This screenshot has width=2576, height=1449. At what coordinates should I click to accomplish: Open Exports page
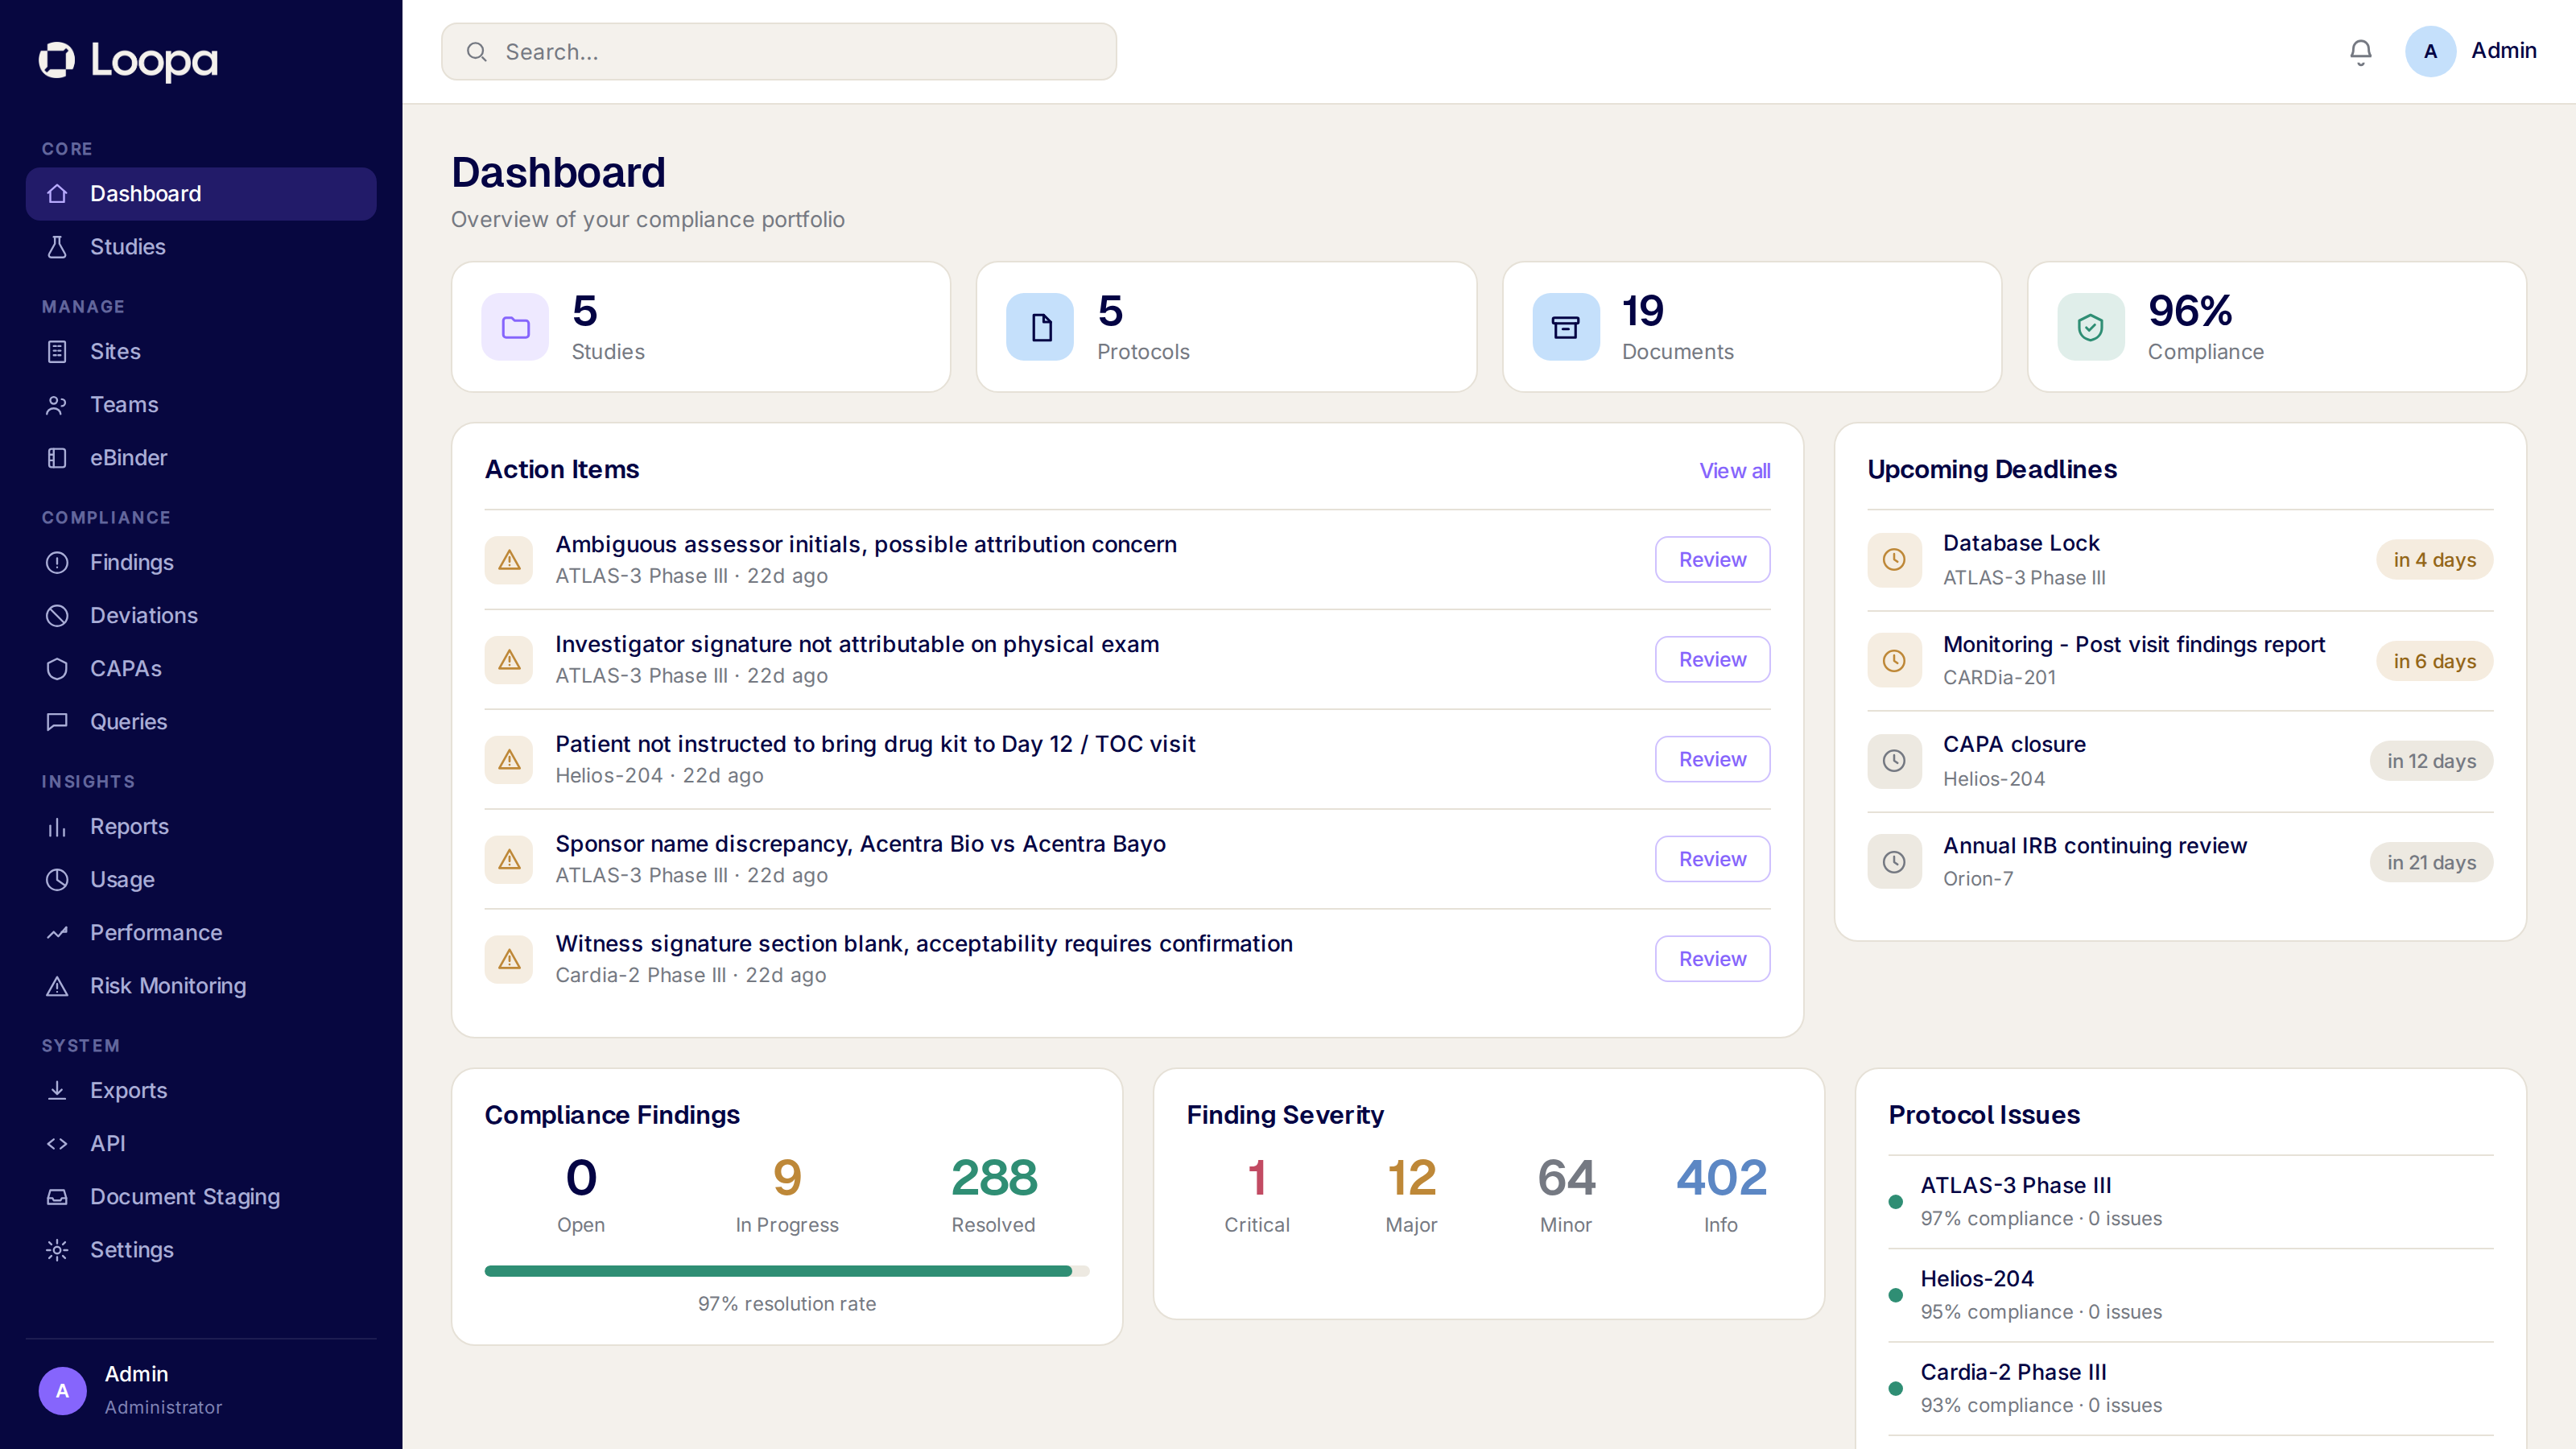click(x=201, y=1091)
